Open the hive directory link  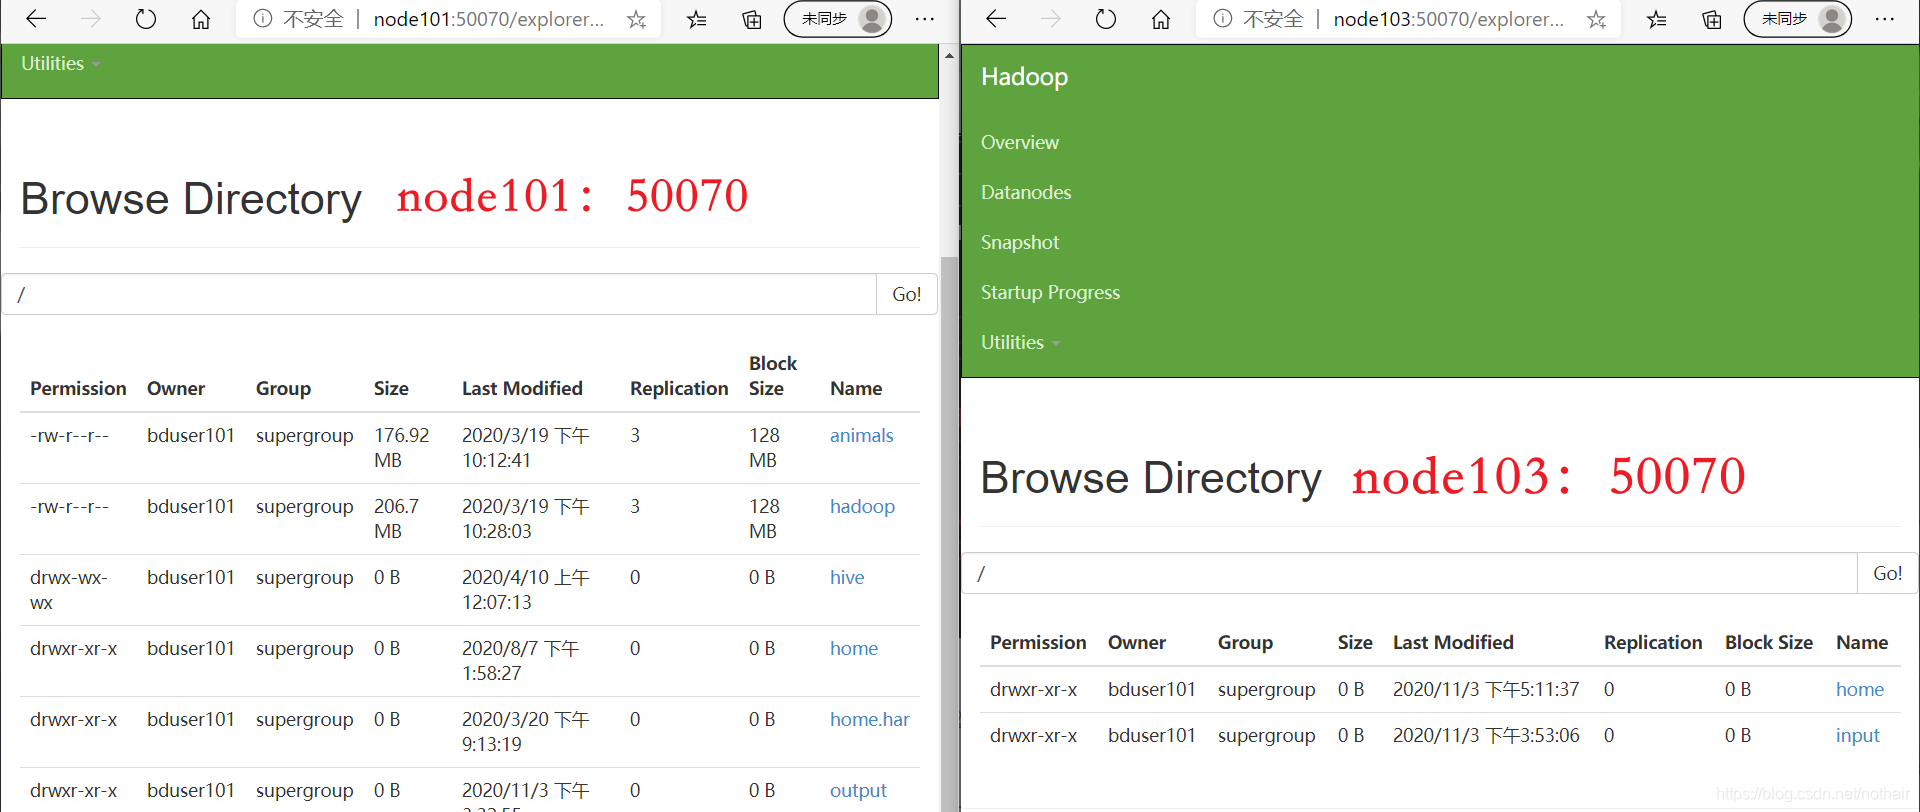pos(847,577)
